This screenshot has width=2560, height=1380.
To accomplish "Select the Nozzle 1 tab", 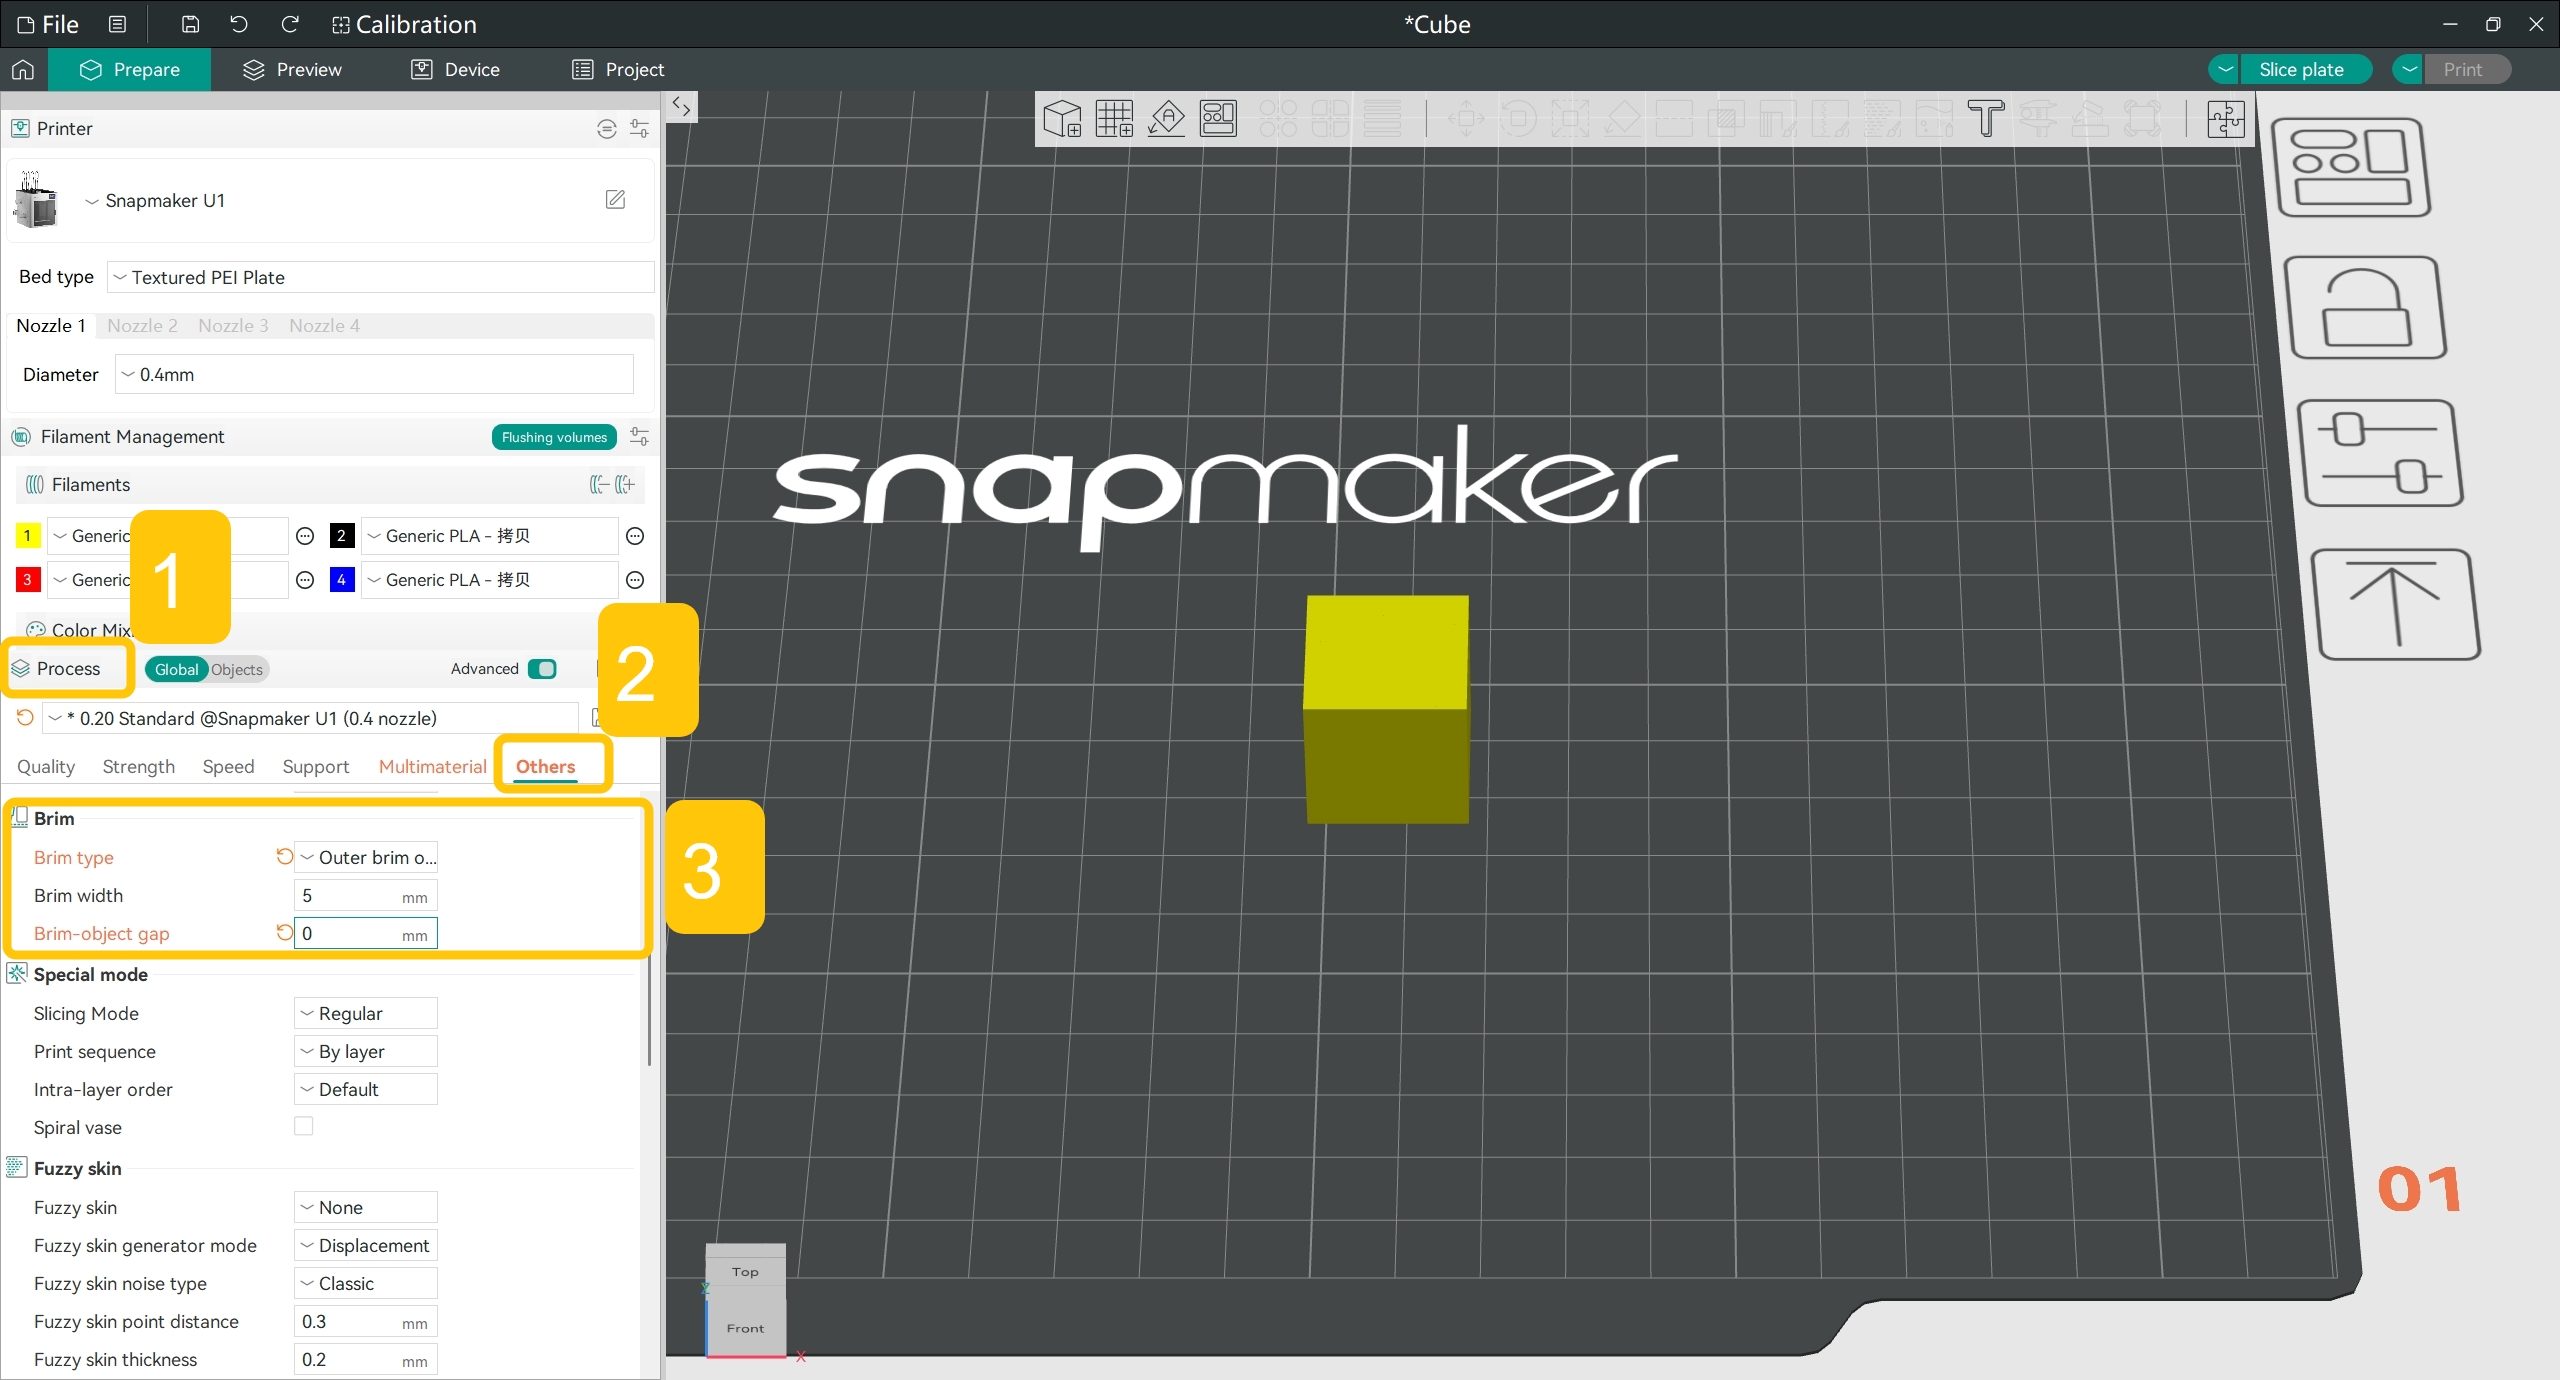I will tap(51, 325).
